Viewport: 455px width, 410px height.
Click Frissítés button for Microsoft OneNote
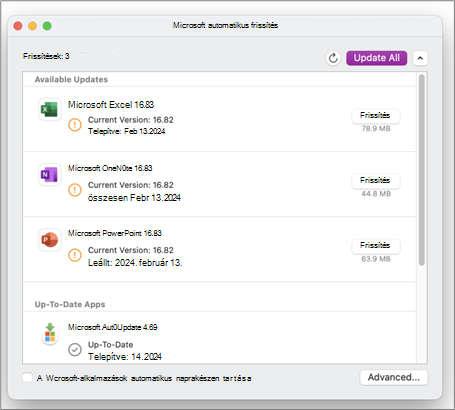(x=376, y=181)
